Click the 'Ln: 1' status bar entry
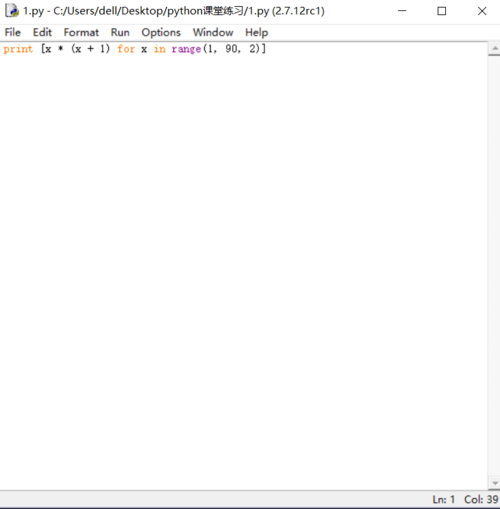 point(443,499)
